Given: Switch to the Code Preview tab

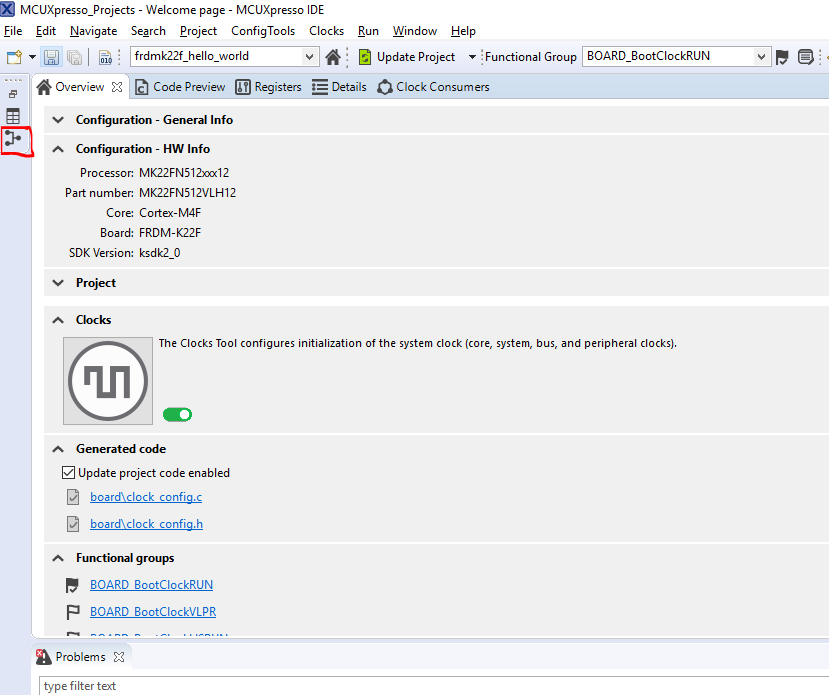Looking at the screenshot, I should [x=180, y=87].
